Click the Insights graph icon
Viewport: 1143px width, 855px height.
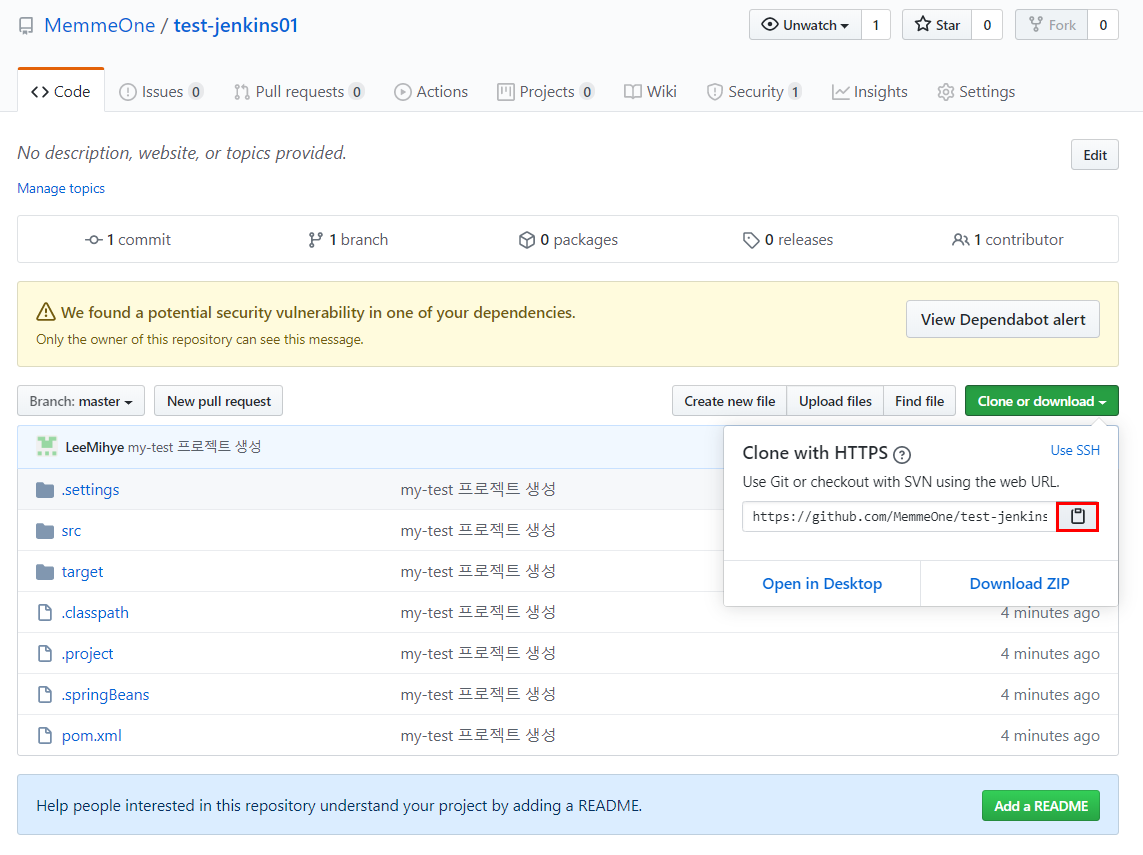pyautogui.click(x=840, y=92)
